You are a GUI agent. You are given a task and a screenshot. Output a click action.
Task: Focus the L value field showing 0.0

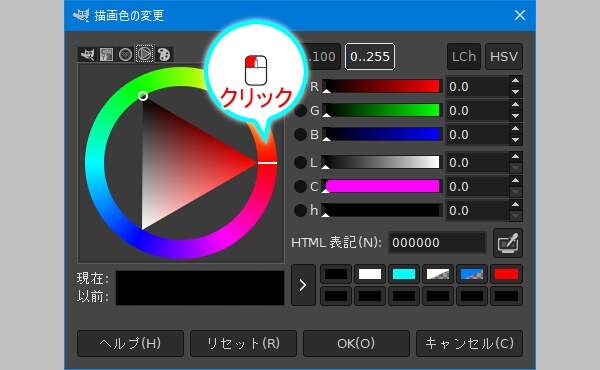pos(478,163)
